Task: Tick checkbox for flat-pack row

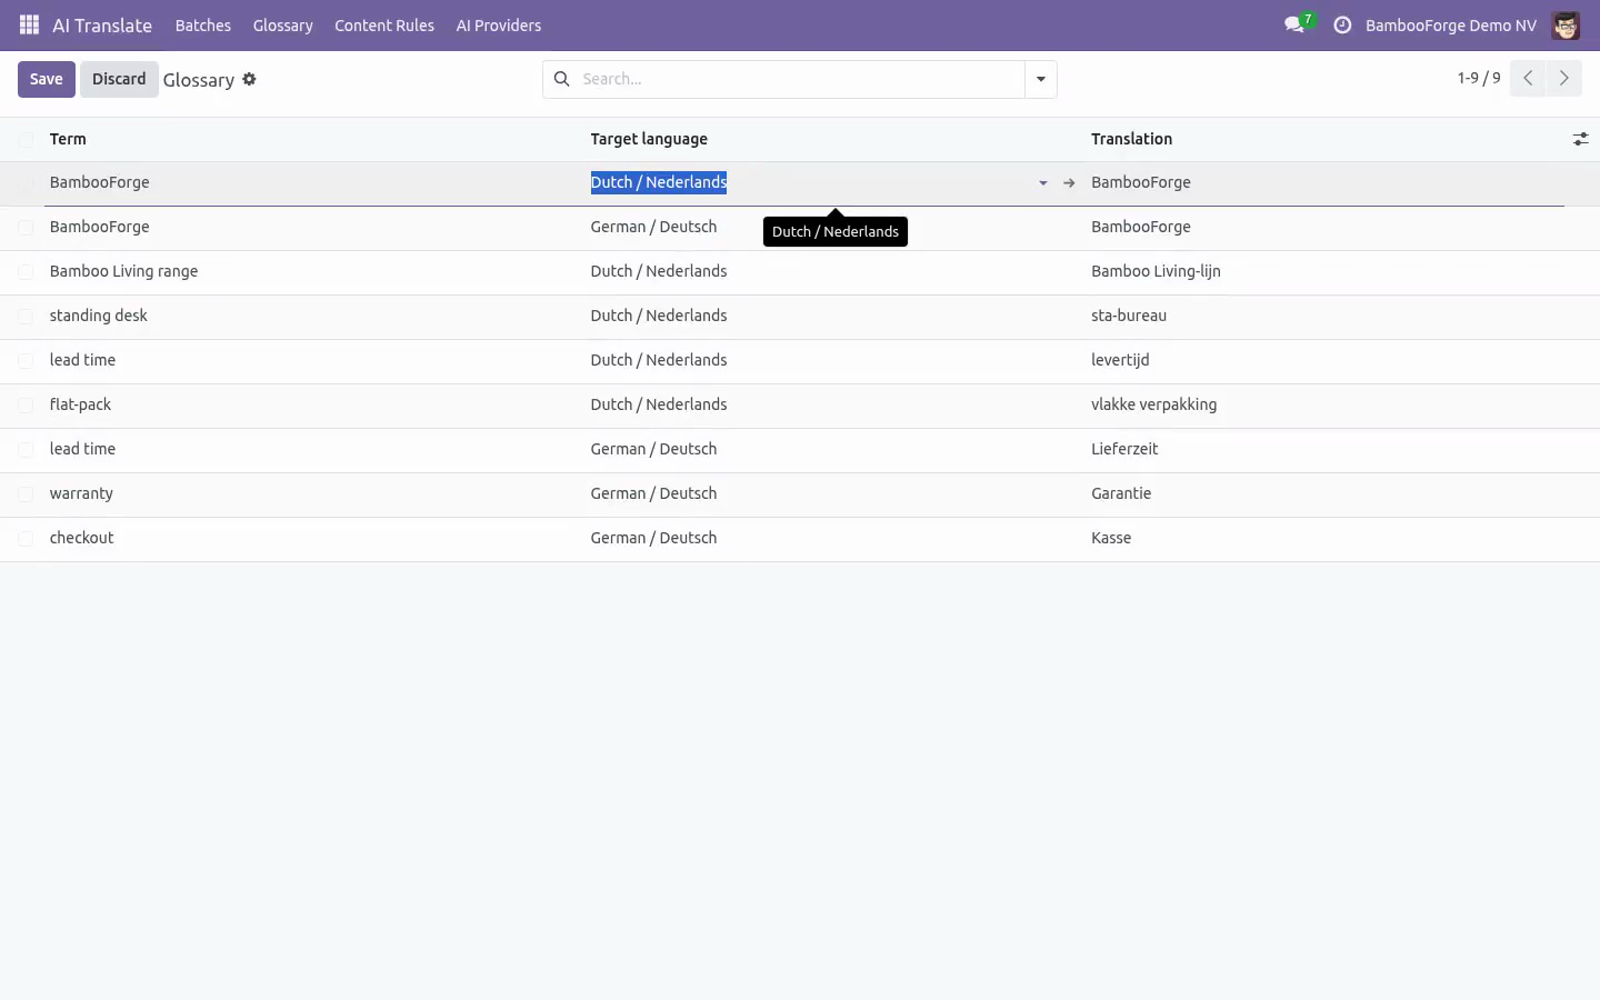Action: pyautogui.click(x=26, y=405)
